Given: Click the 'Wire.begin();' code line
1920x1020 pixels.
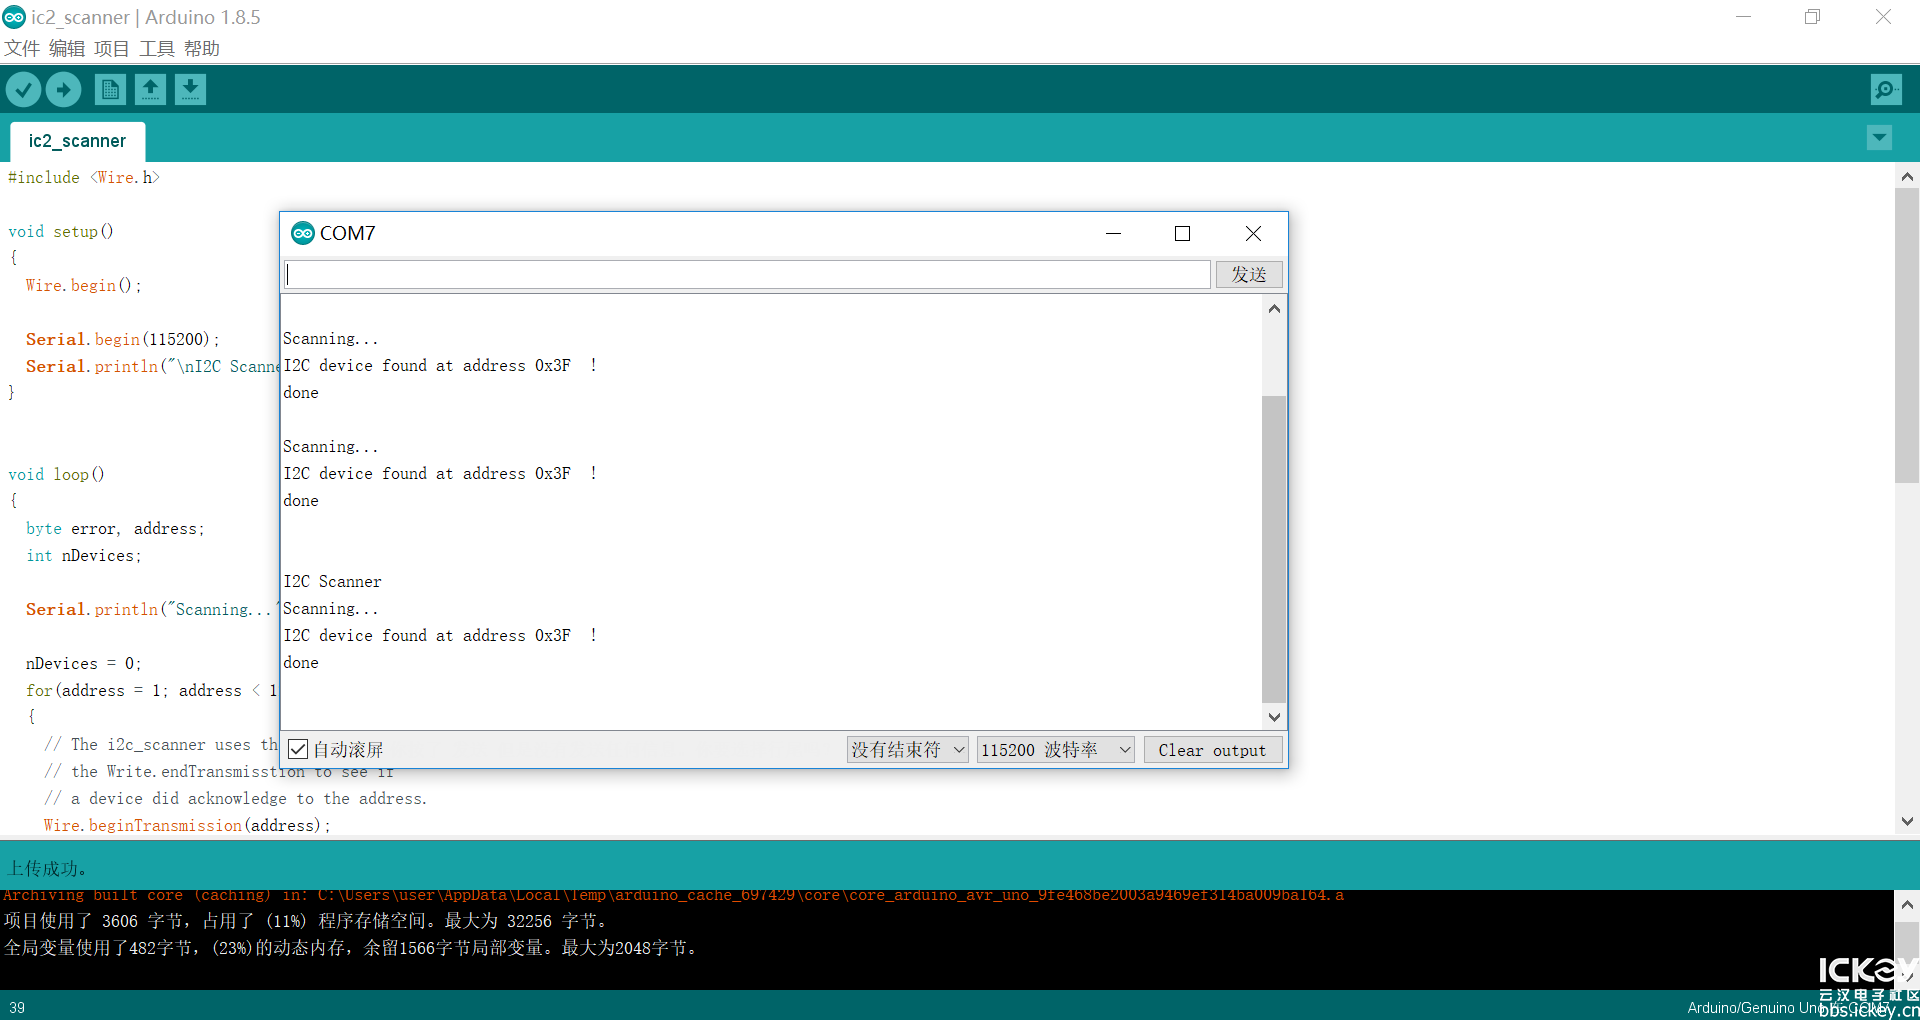Looking at the screenshot, I should 84,285.
